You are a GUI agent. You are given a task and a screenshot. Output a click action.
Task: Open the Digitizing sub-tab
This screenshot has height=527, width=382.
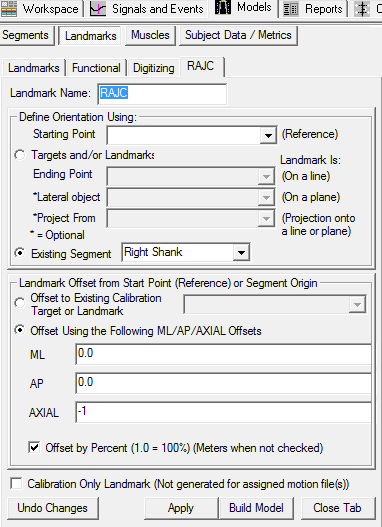point(154,68)
